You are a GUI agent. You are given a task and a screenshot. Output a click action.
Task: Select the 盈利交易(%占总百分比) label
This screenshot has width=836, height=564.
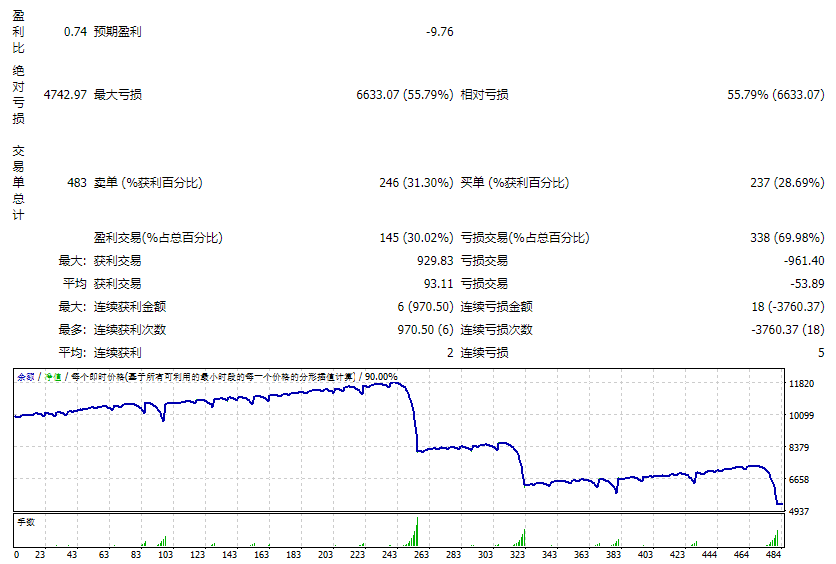(x=158, y=238)
